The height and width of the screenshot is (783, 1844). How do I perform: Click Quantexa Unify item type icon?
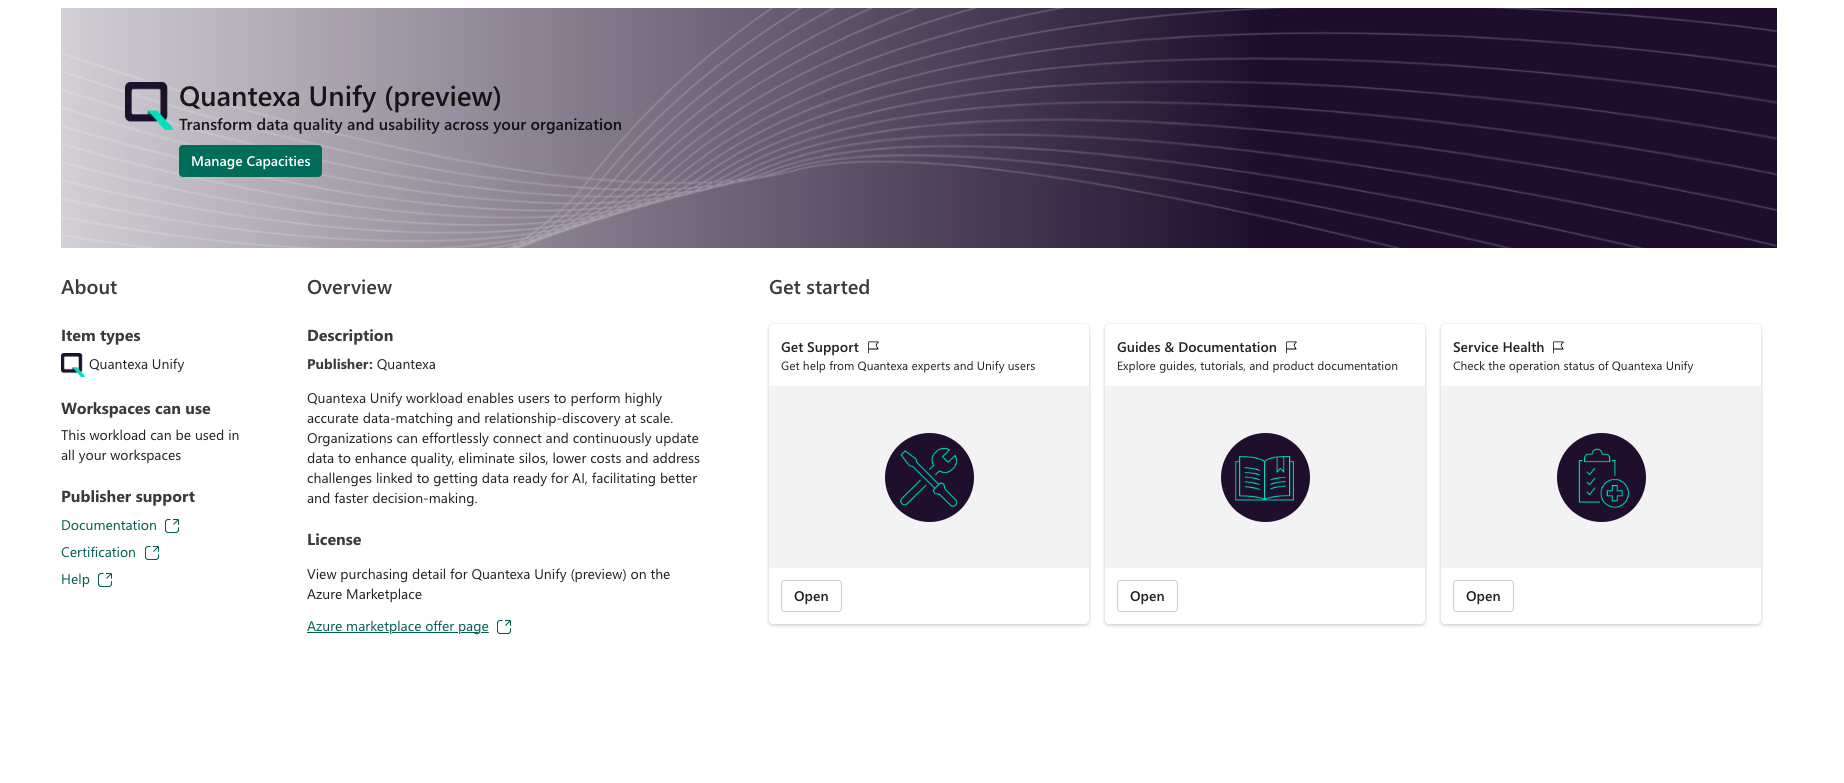[x=73, y=365]
